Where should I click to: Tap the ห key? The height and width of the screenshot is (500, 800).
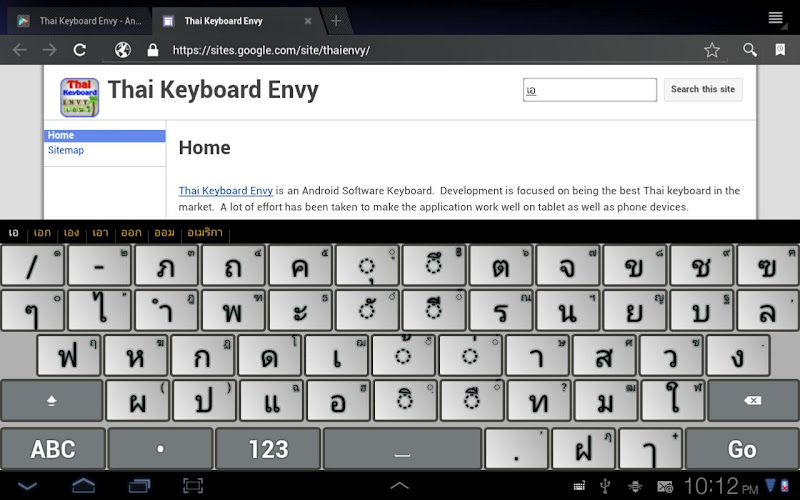[135, 356]
